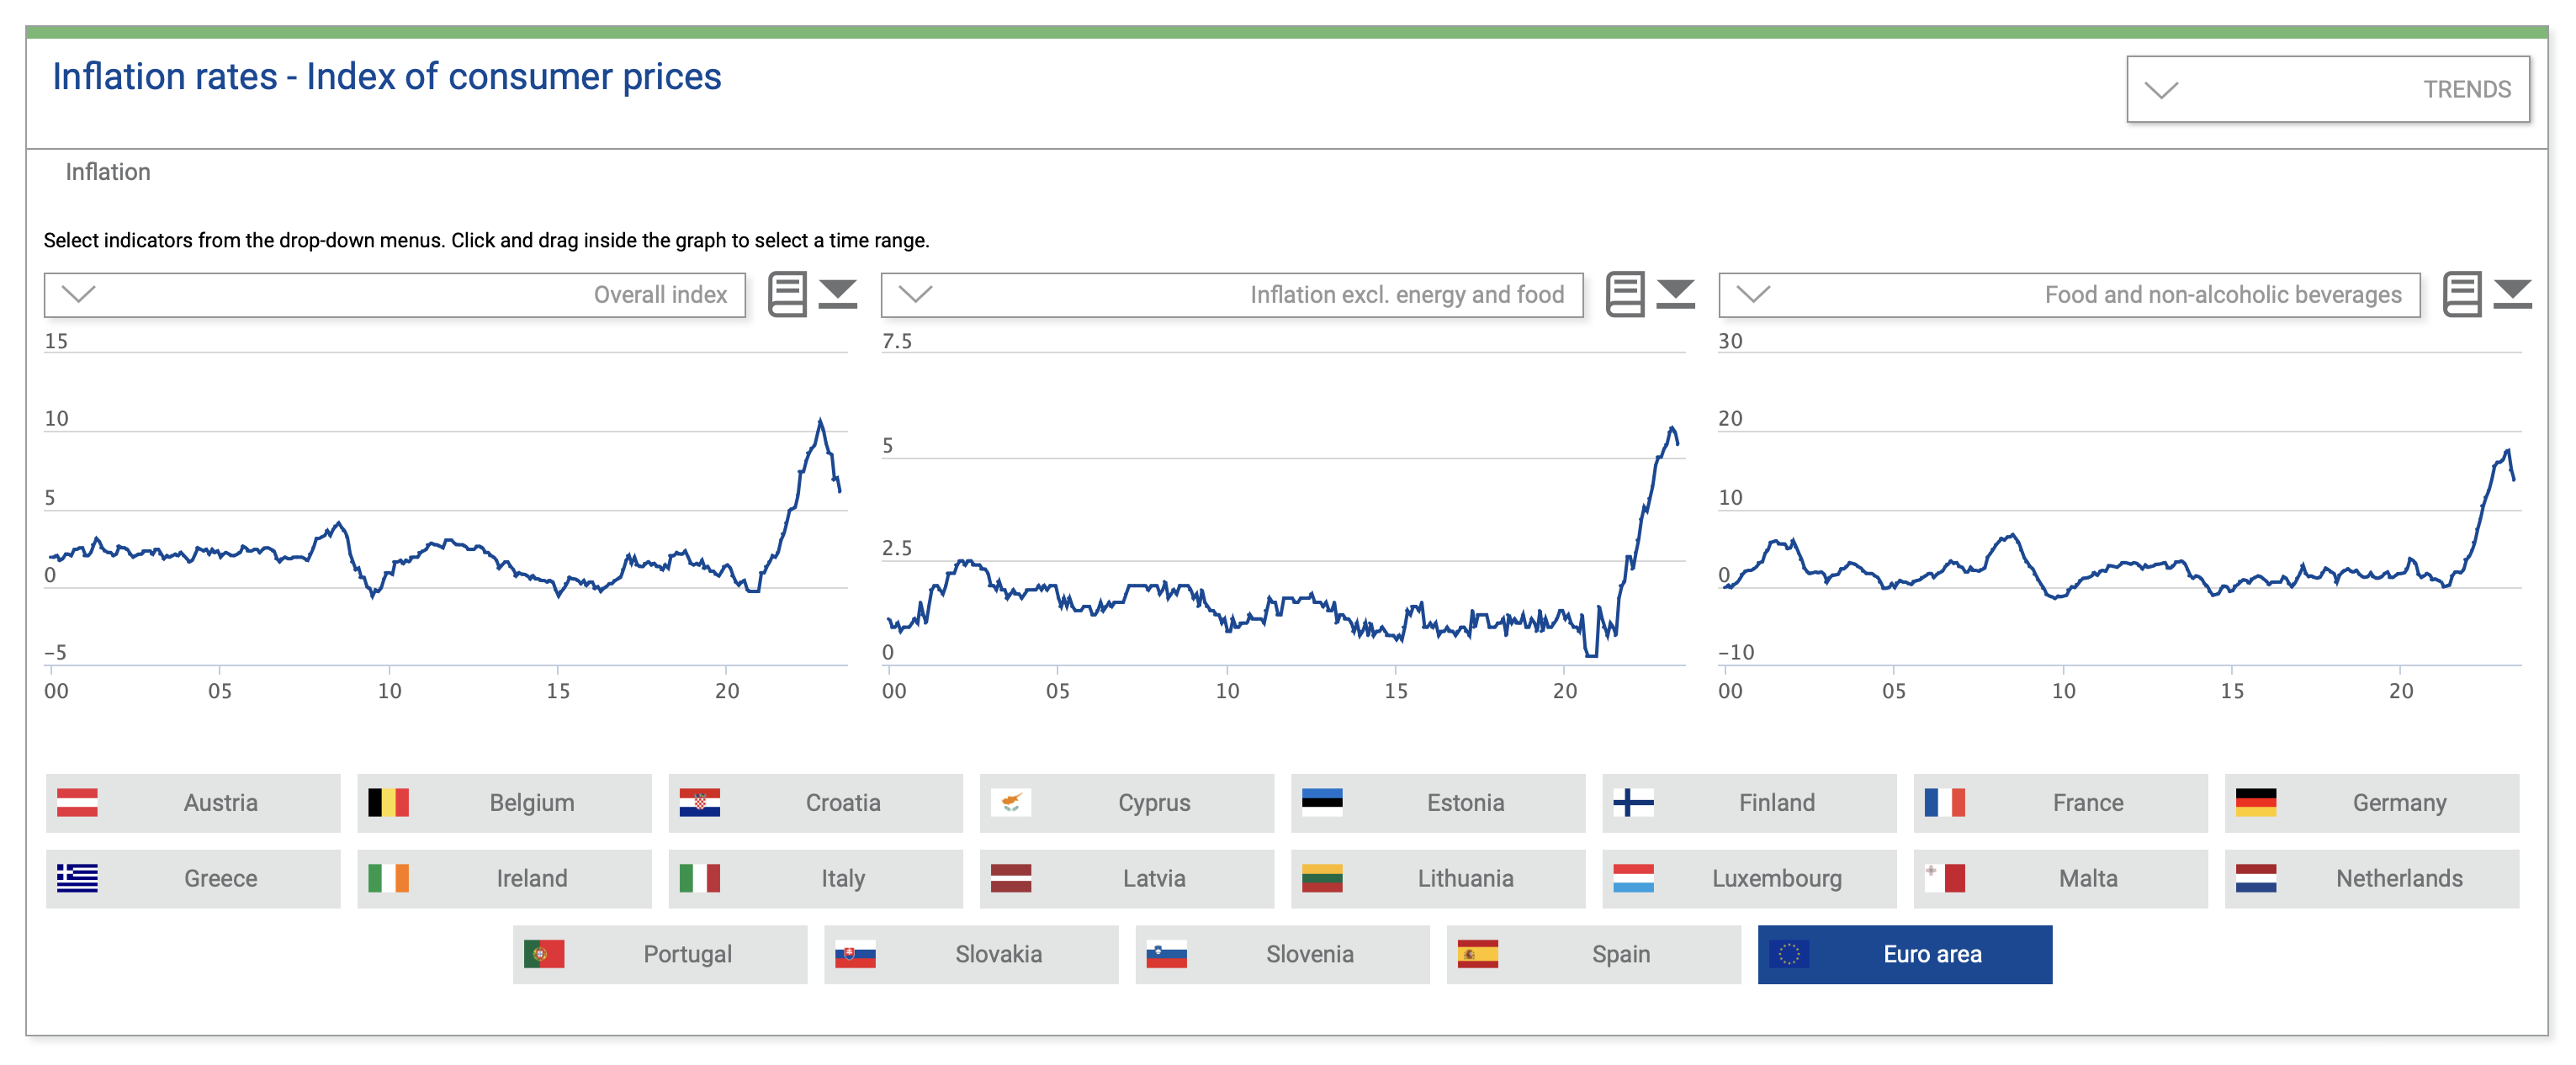This screenshot has height=1065, width=2576.
Task: Select Greece country button
Action: 193,879
